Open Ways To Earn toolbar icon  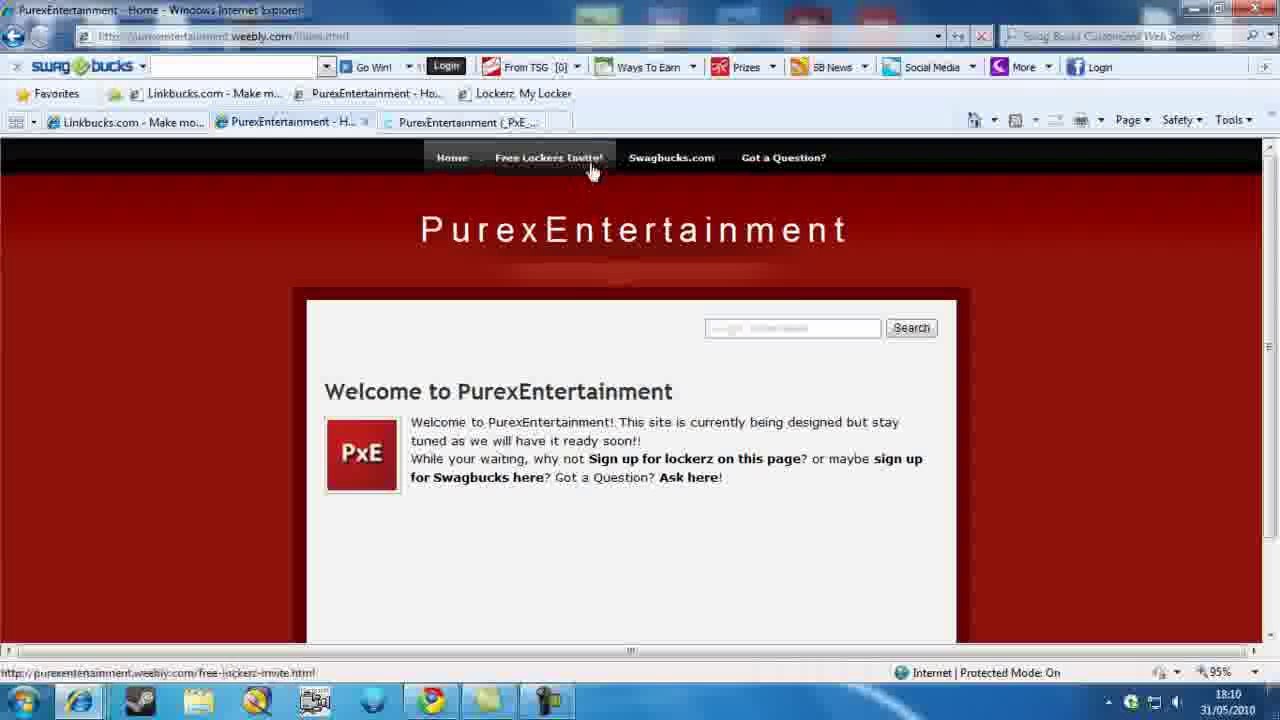[x=603, y=67]
